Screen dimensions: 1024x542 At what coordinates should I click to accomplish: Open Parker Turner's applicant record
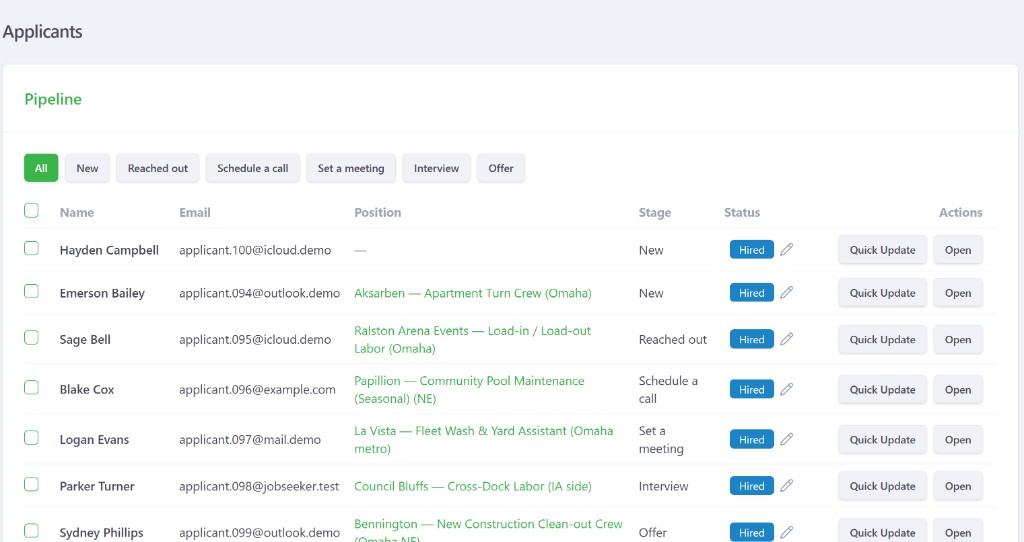pyautogui.click(x=958, y=486)
